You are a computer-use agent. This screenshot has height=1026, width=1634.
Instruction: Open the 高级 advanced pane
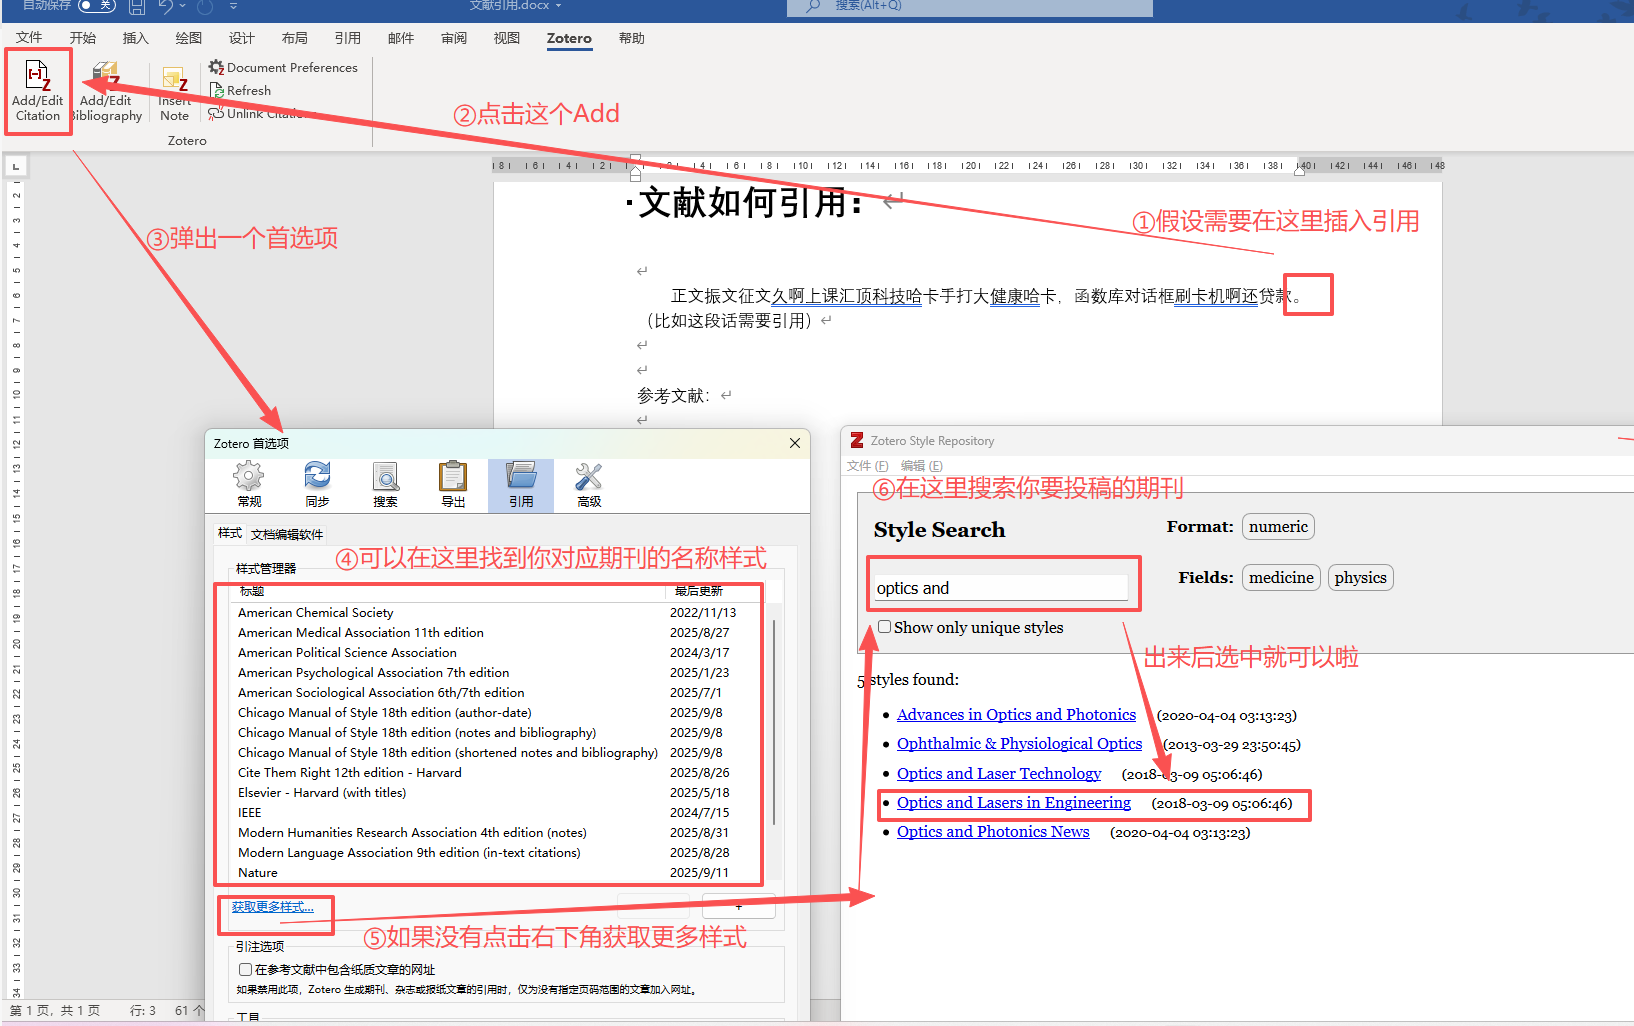589,486
